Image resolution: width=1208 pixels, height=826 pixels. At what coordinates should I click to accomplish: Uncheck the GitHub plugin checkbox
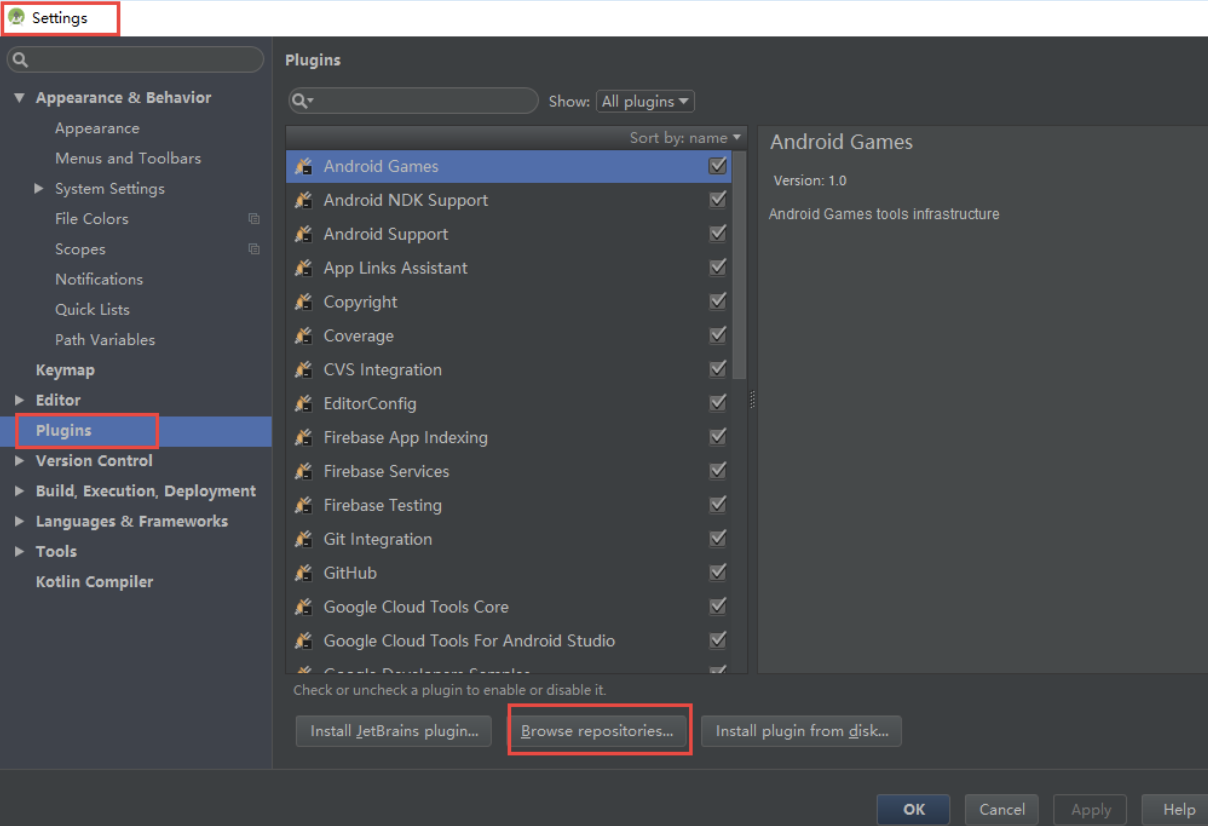(717, 573)
